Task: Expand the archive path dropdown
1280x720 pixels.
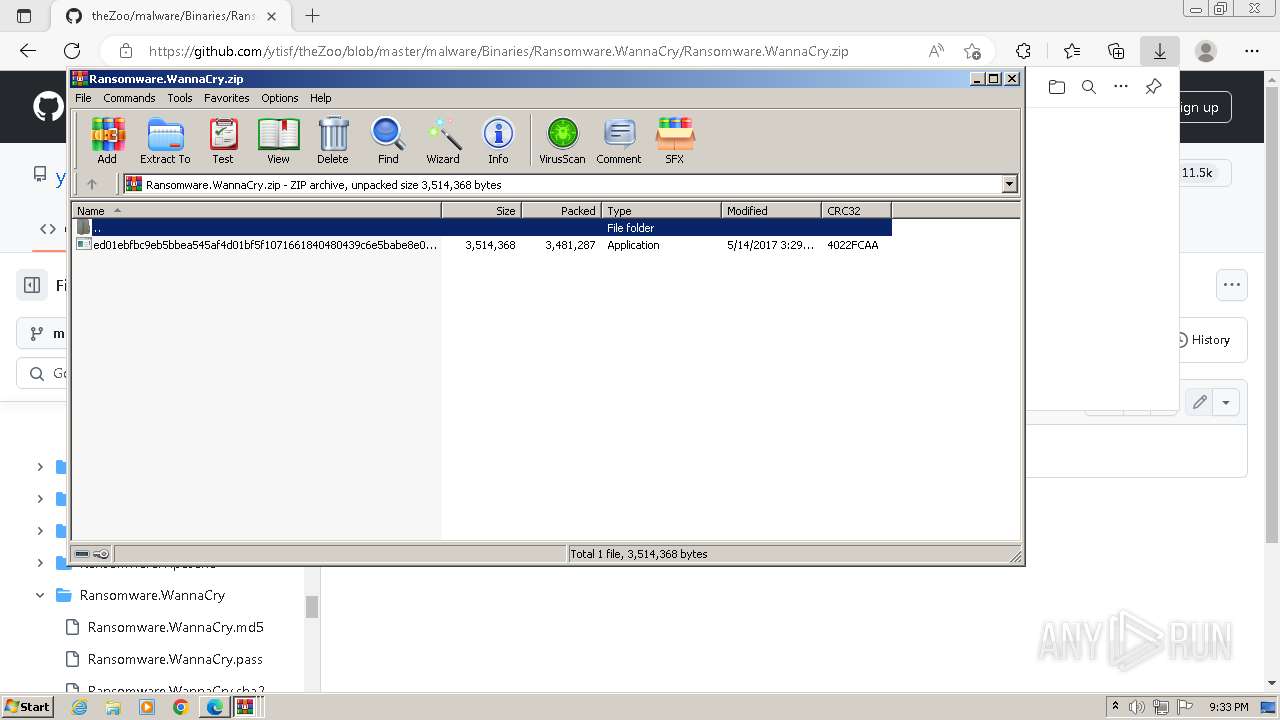Action: (x=1009, y=184)
